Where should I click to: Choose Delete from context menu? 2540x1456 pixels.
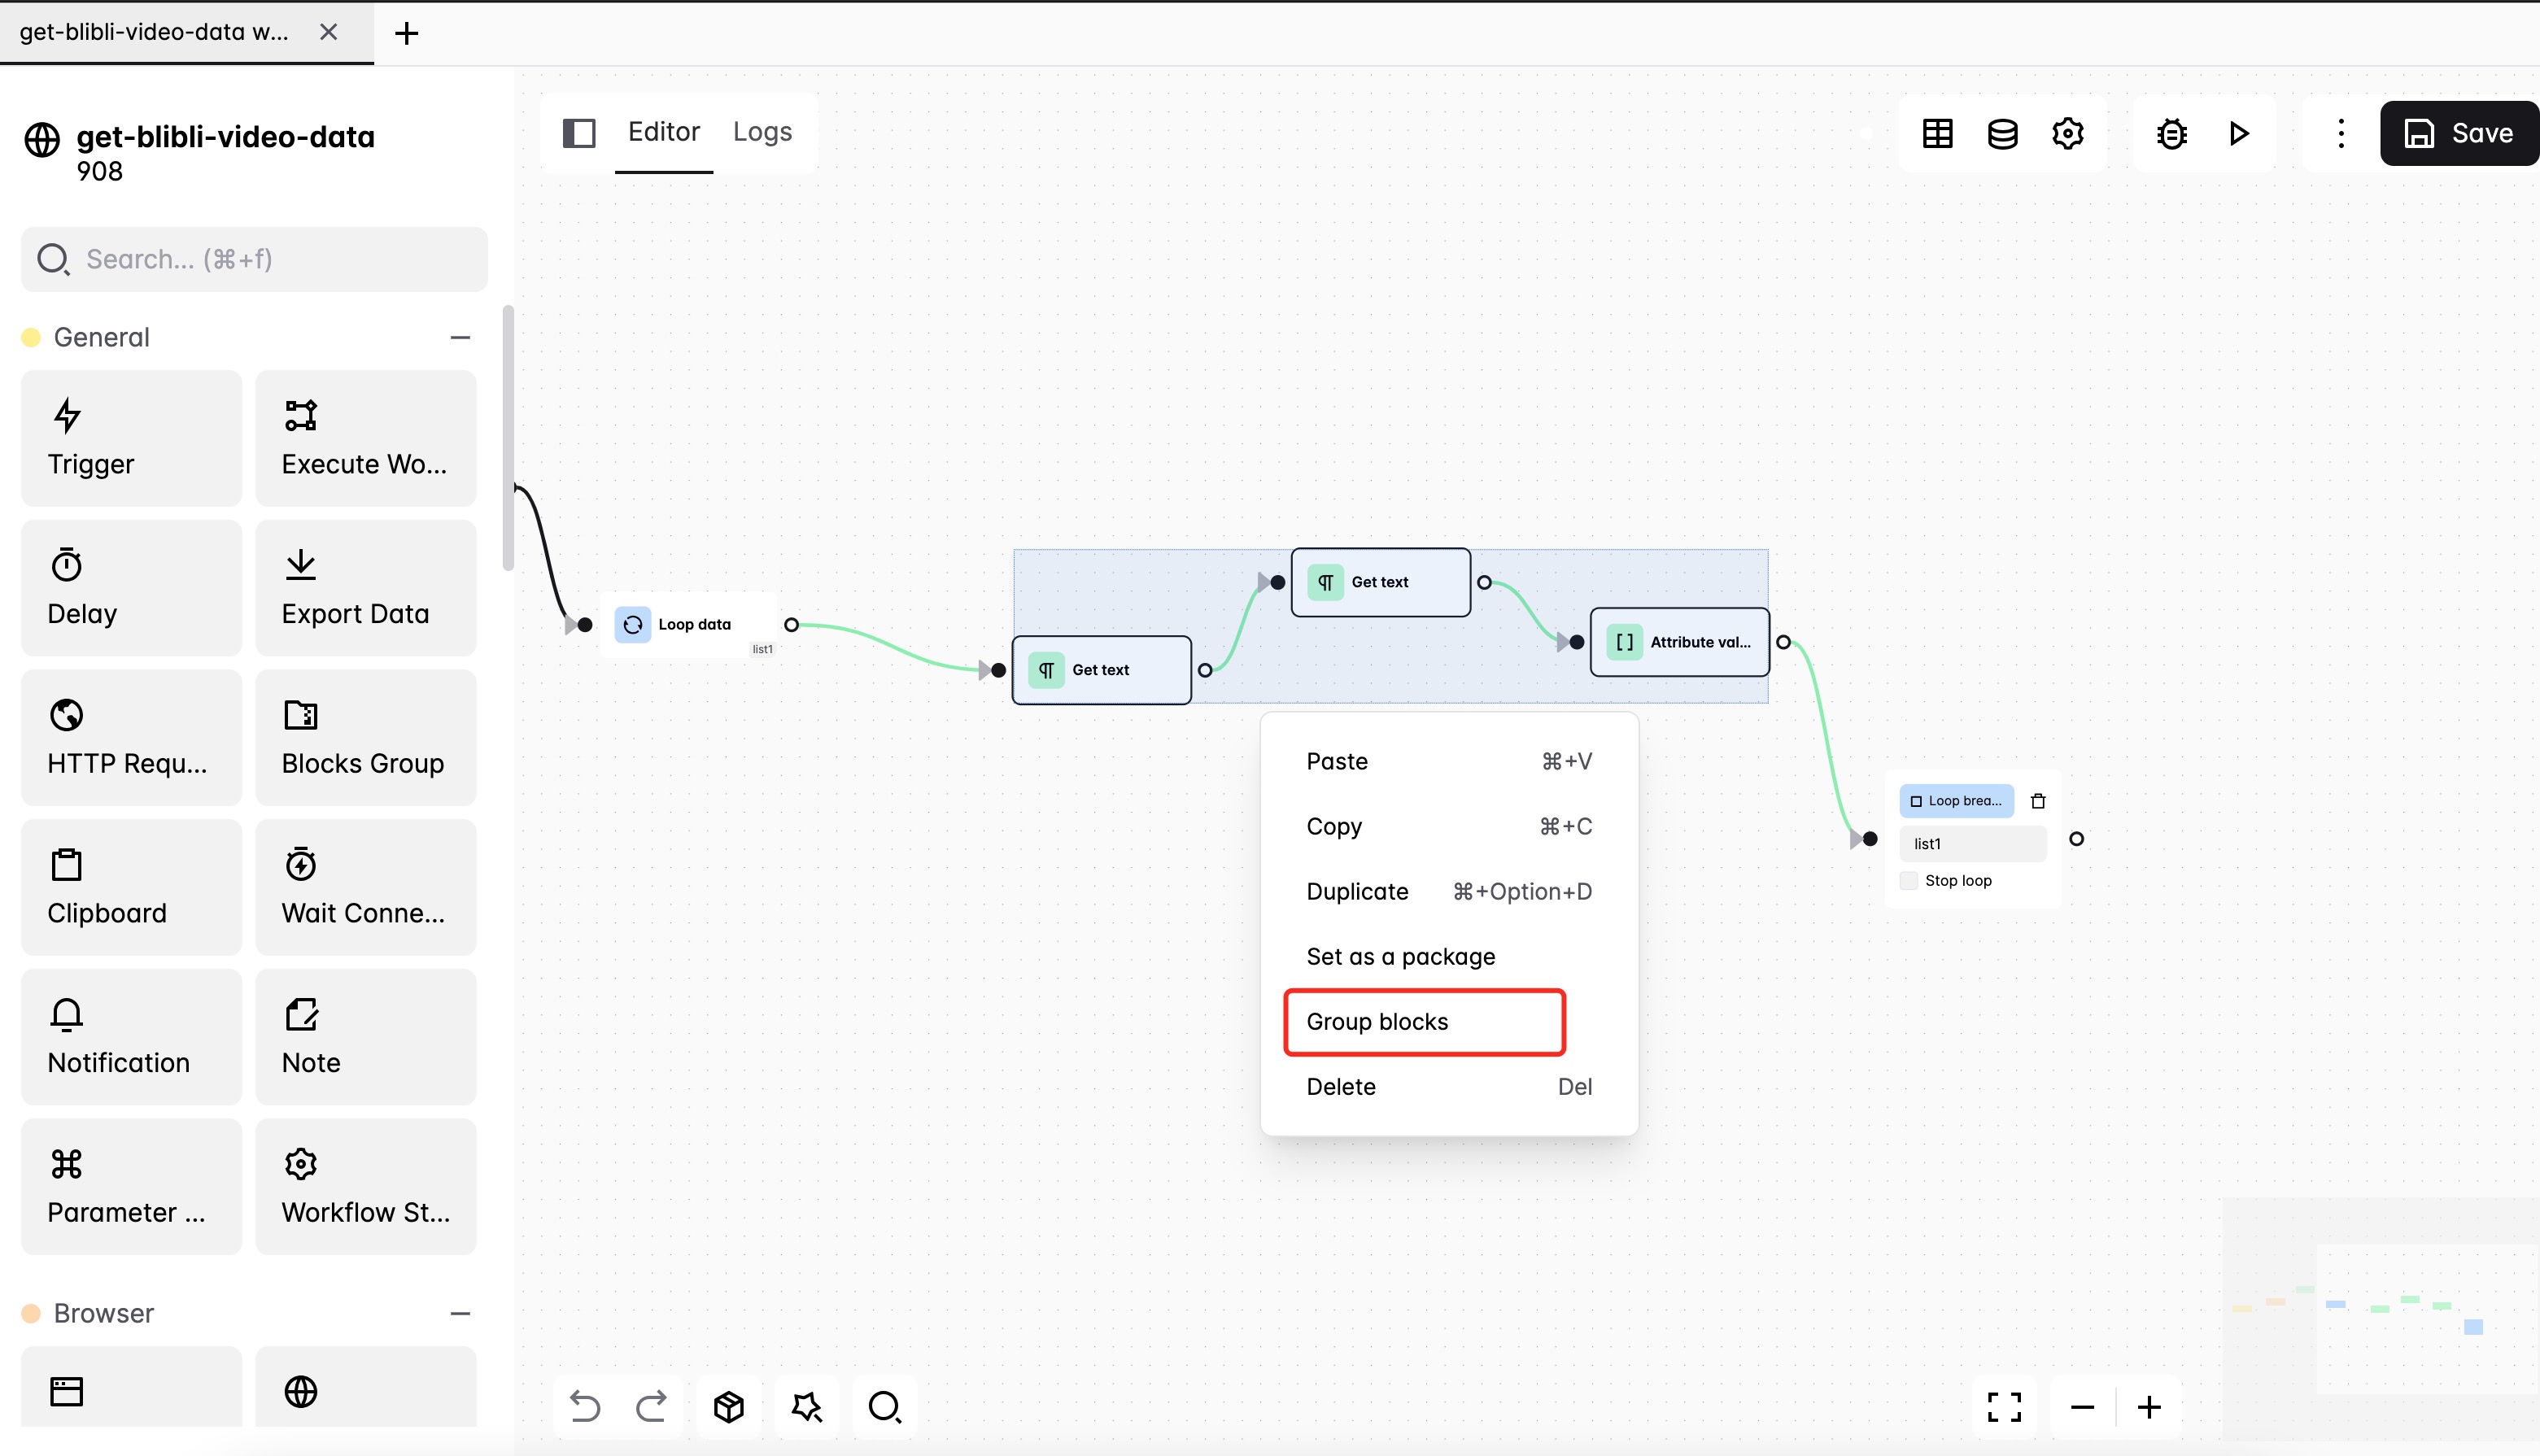tap(1449, 1086)
